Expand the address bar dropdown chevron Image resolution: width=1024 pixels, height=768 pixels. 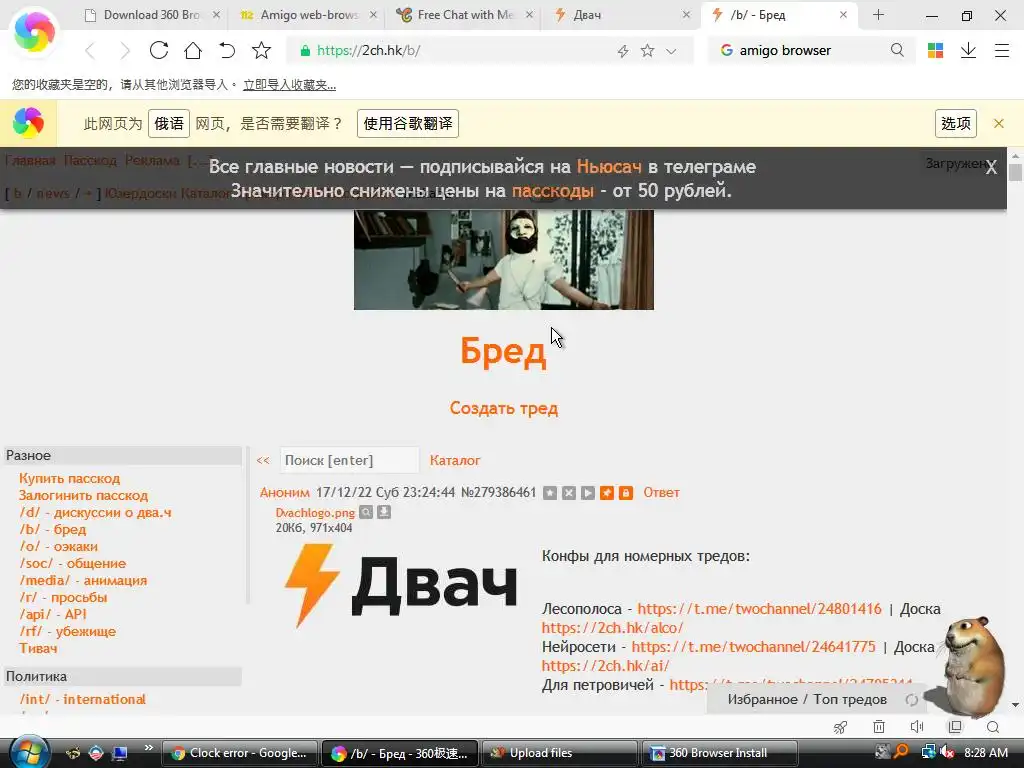point(671,51)
